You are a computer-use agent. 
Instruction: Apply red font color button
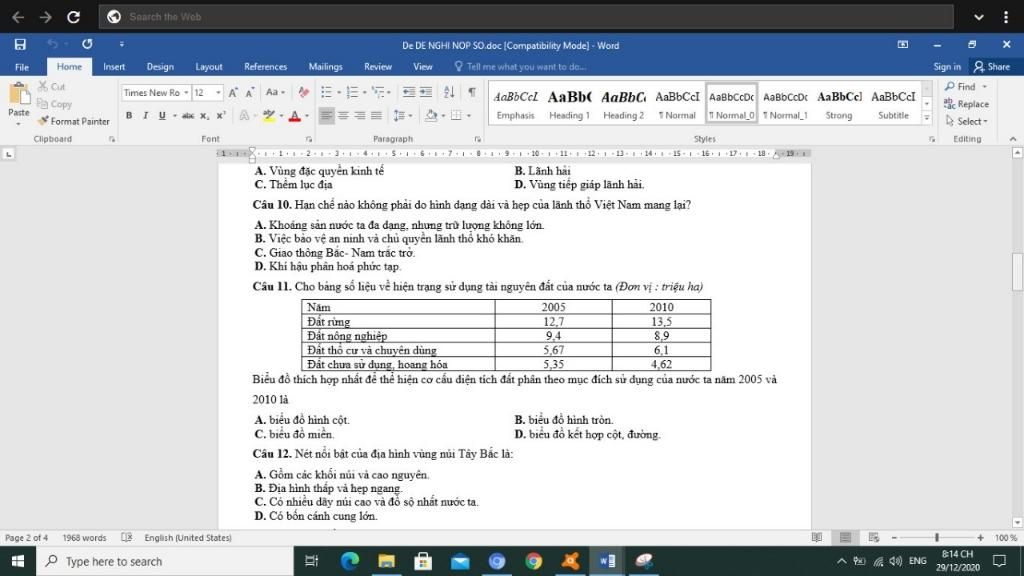point(295,116)
